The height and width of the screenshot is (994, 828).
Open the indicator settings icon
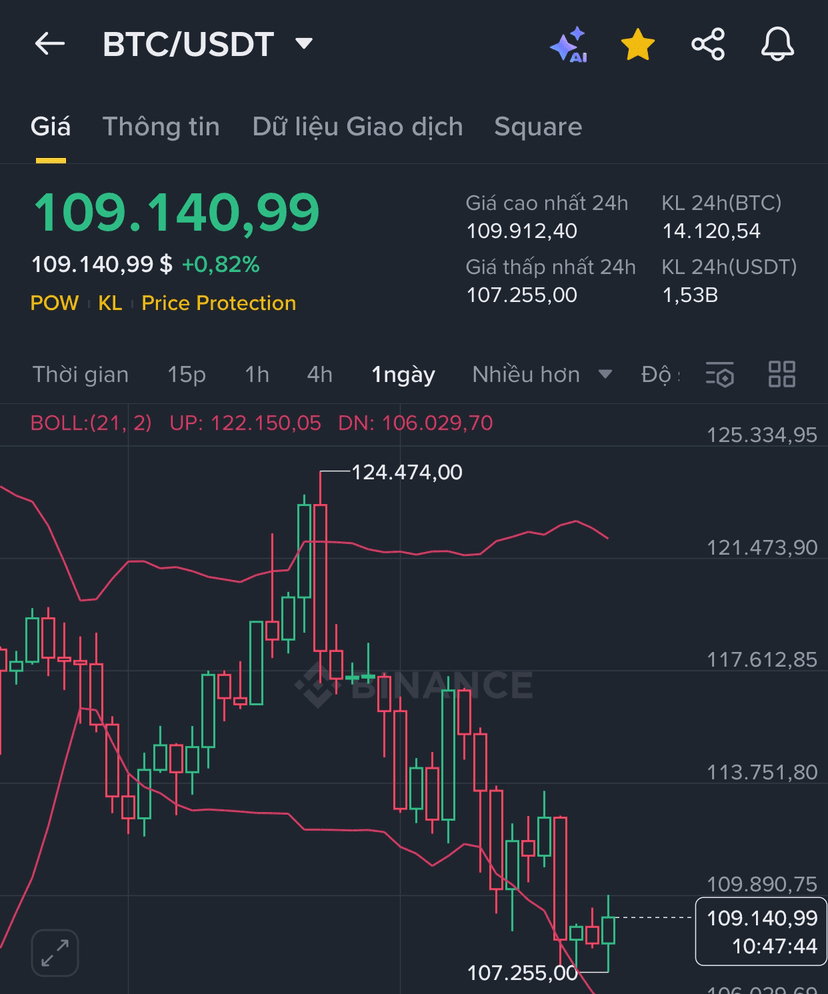[x=720, y=374]
